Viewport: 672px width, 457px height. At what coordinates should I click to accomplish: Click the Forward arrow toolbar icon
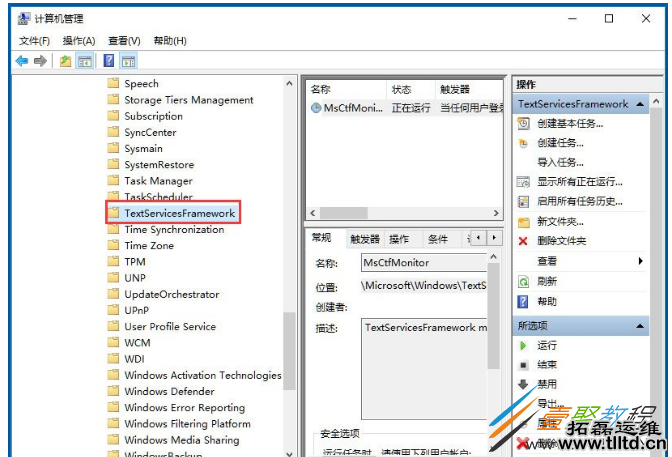[x=40, y=61]
